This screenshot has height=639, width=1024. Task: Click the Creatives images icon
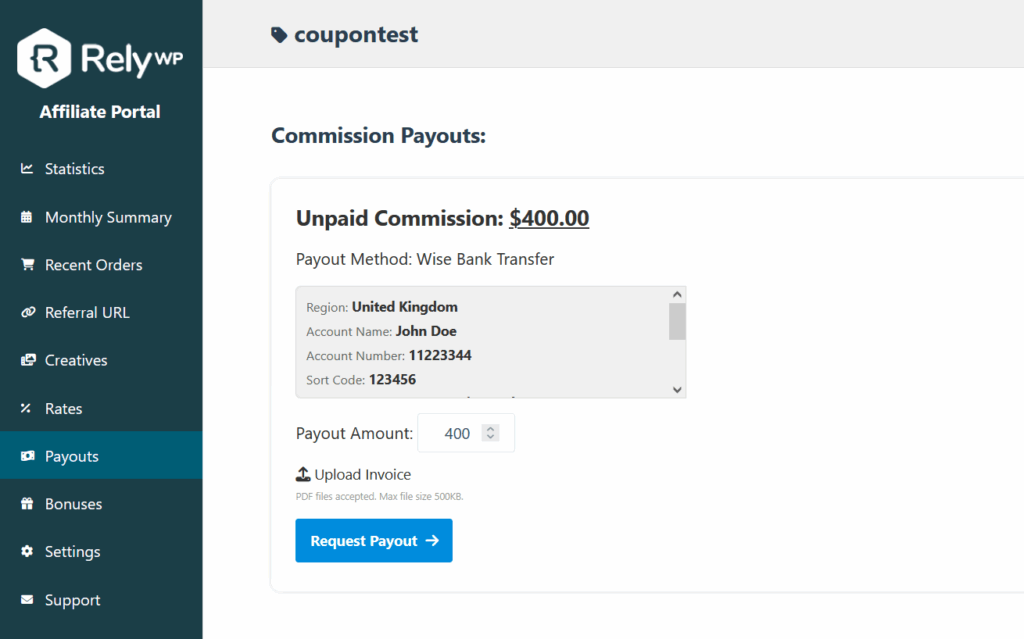point(28,360)
